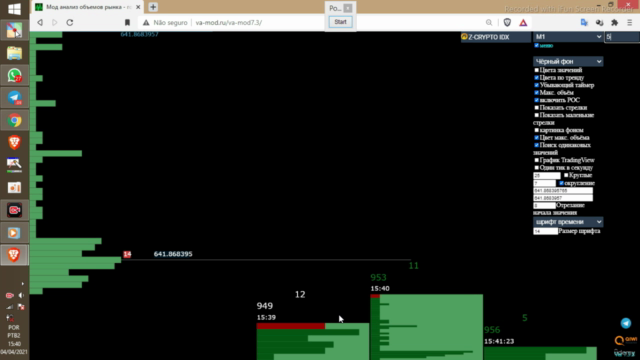Open the volume speaker tray icon
The image size is (640, 360).
21,295
